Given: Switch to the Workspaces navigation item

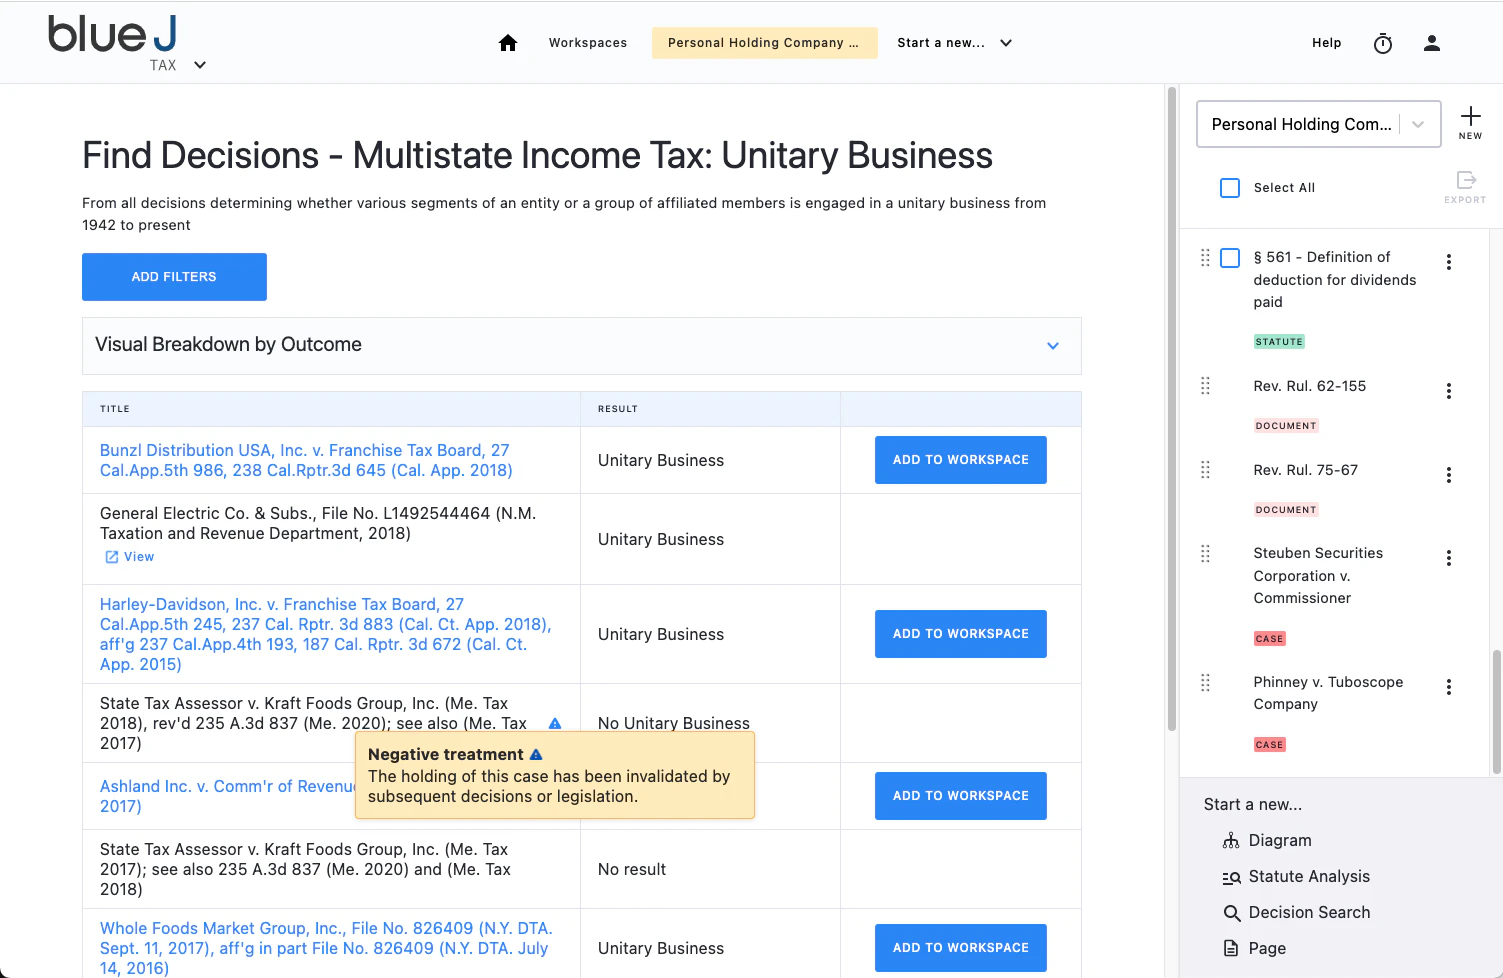Looking at the screenshot, I should coord(588,43).
